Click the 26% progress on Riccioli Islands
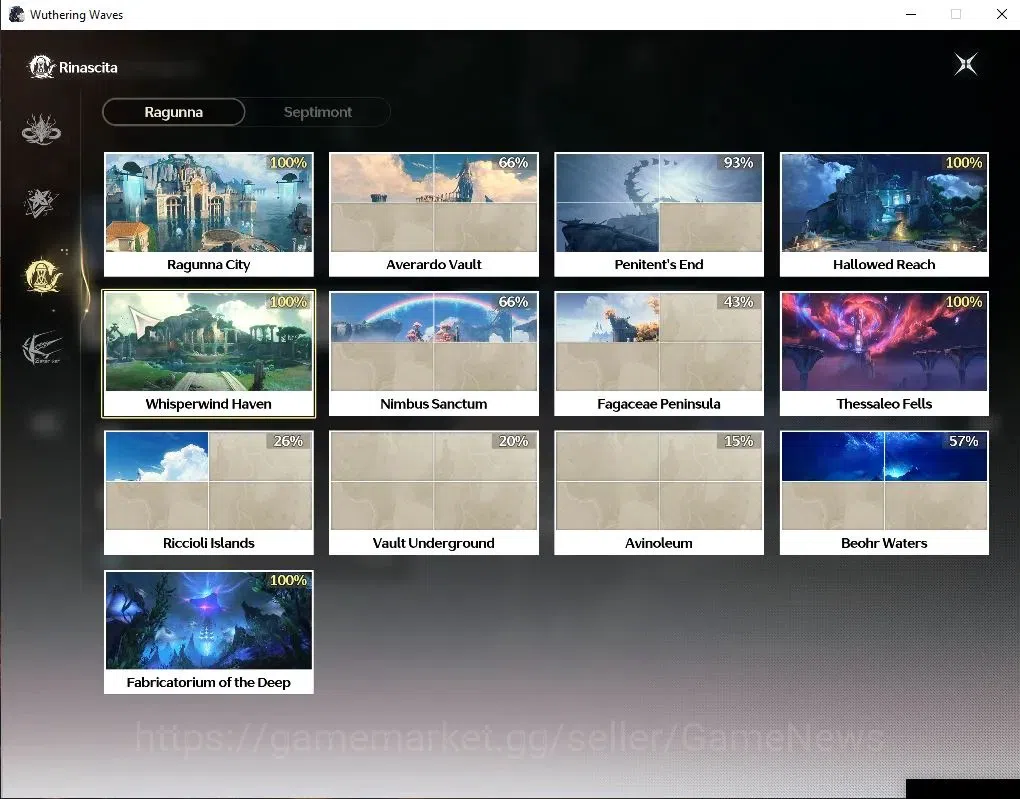This screenshot has width=1020, height=799. [x=288, y=441]
